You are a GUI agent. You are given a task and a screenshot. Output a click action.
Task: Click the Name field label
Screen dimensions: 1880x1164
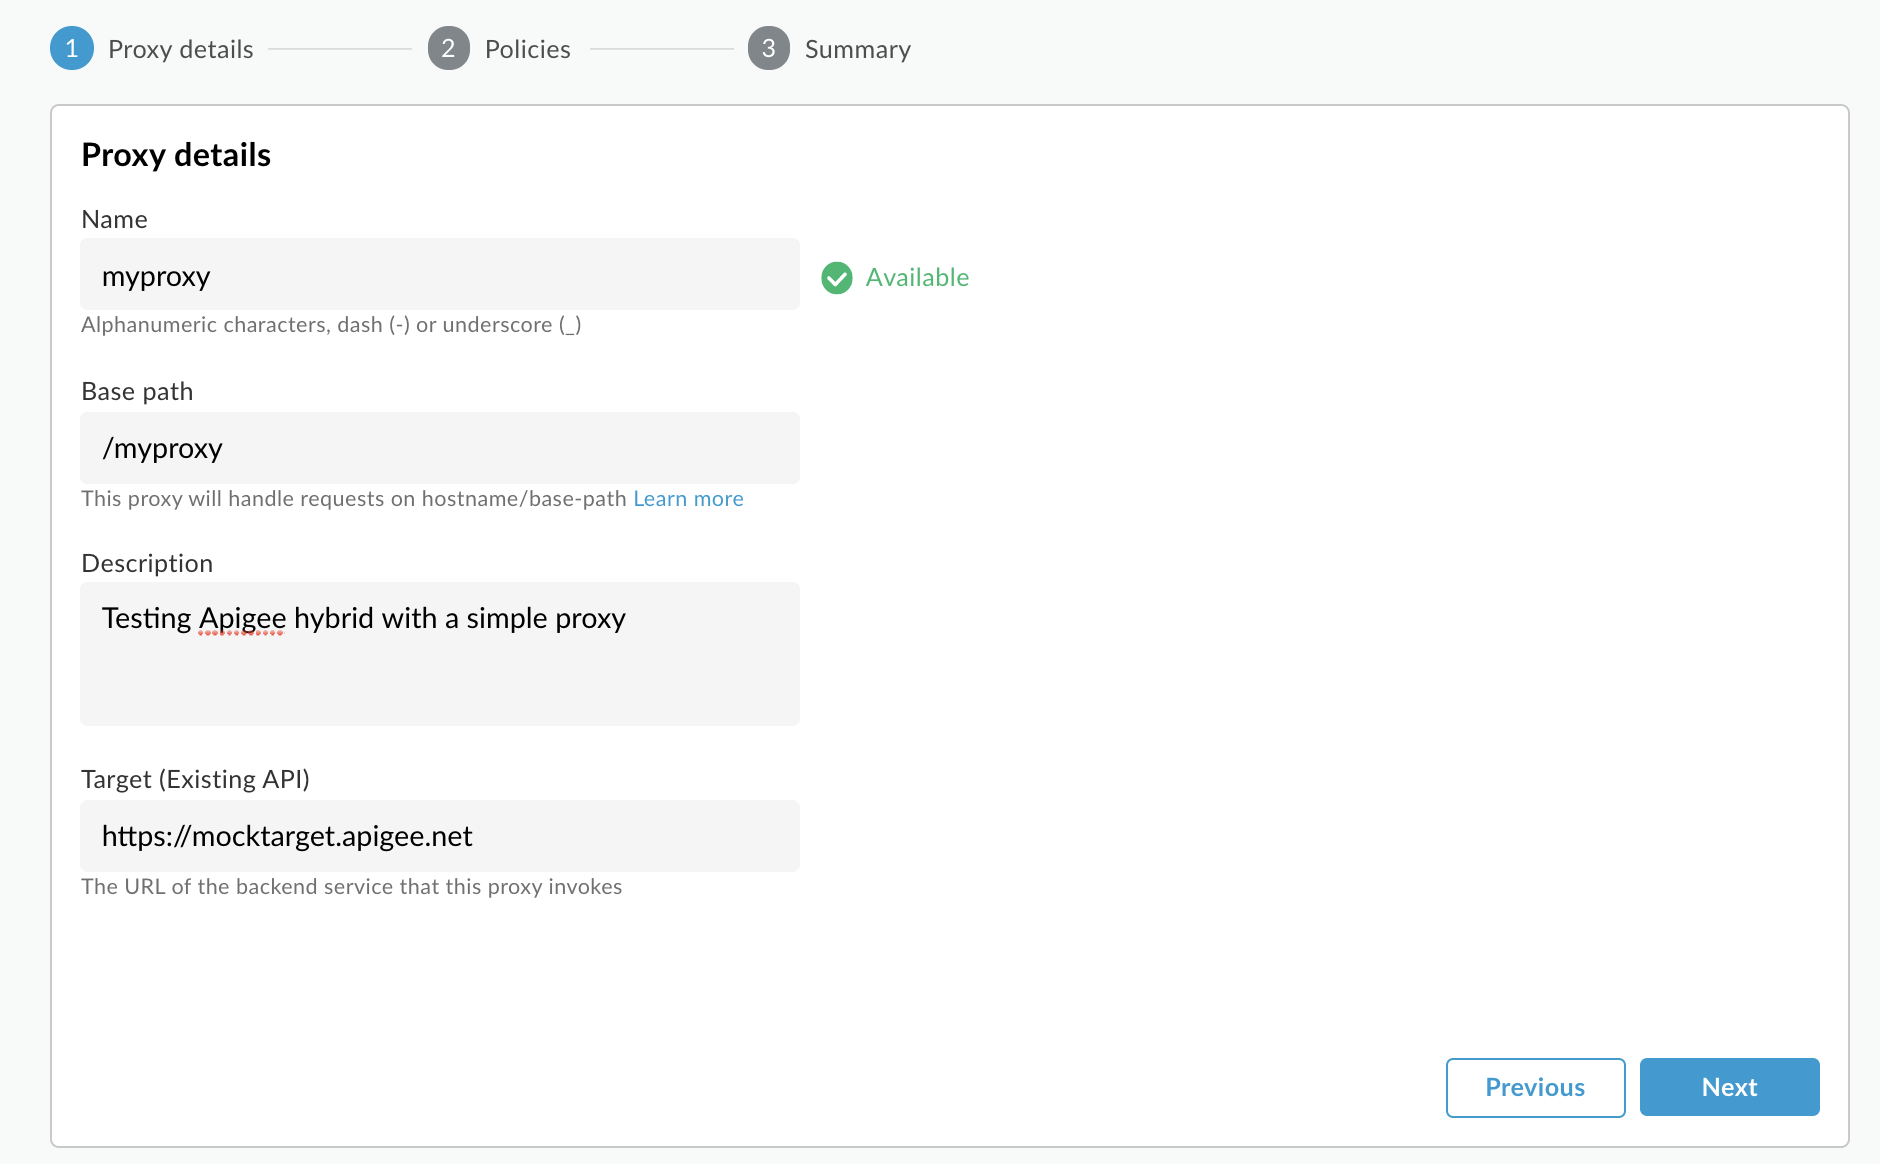[x=114, y=219]
